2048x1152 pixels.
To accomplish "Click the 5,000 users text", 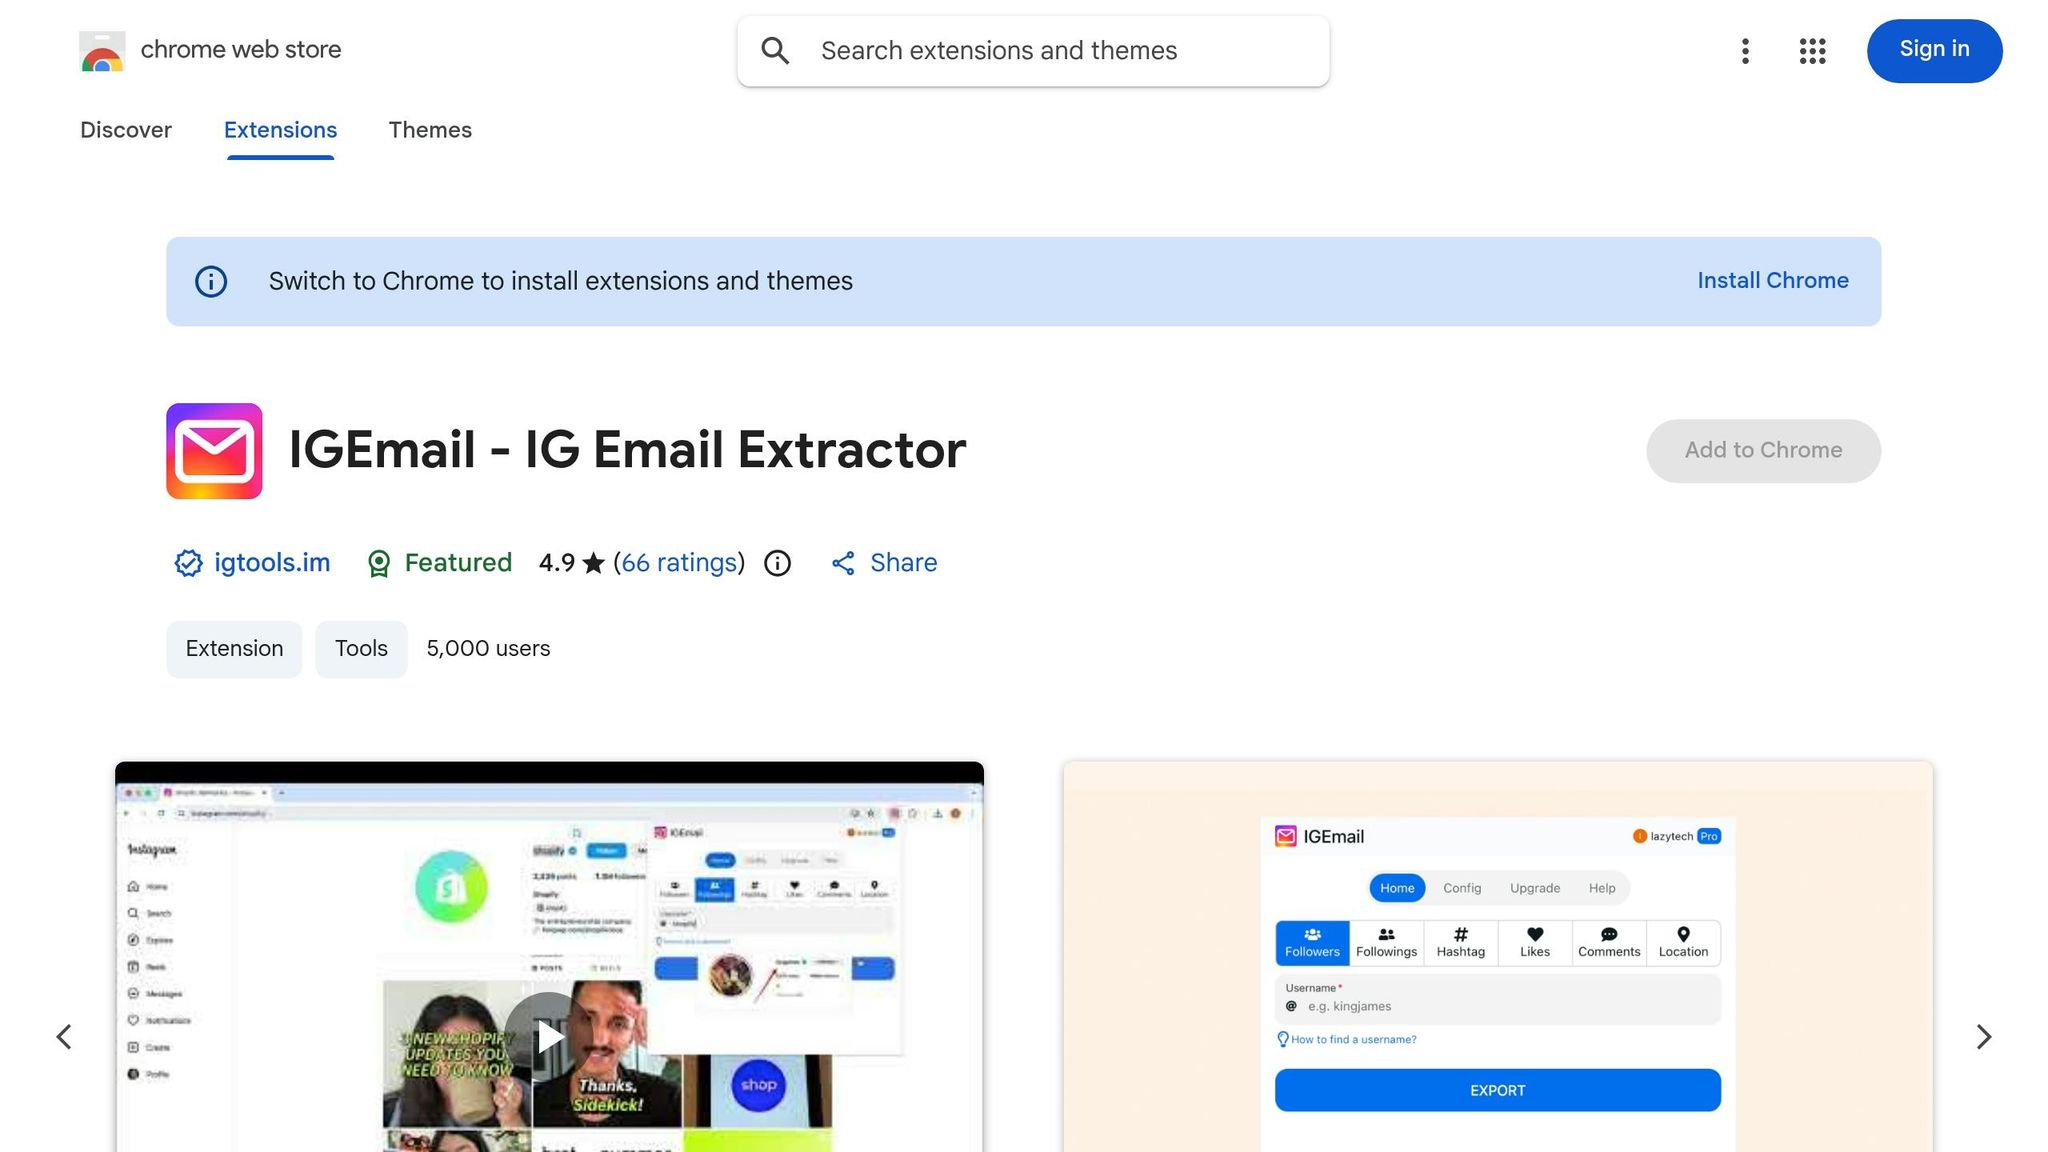I will (488, 649).
